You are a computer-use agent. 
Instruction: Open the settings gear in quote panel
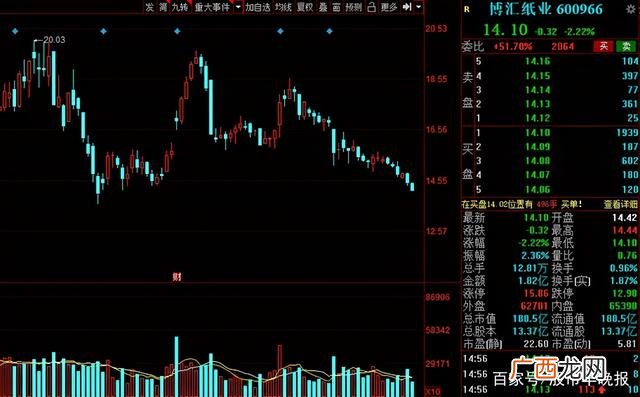coord(631,9)
